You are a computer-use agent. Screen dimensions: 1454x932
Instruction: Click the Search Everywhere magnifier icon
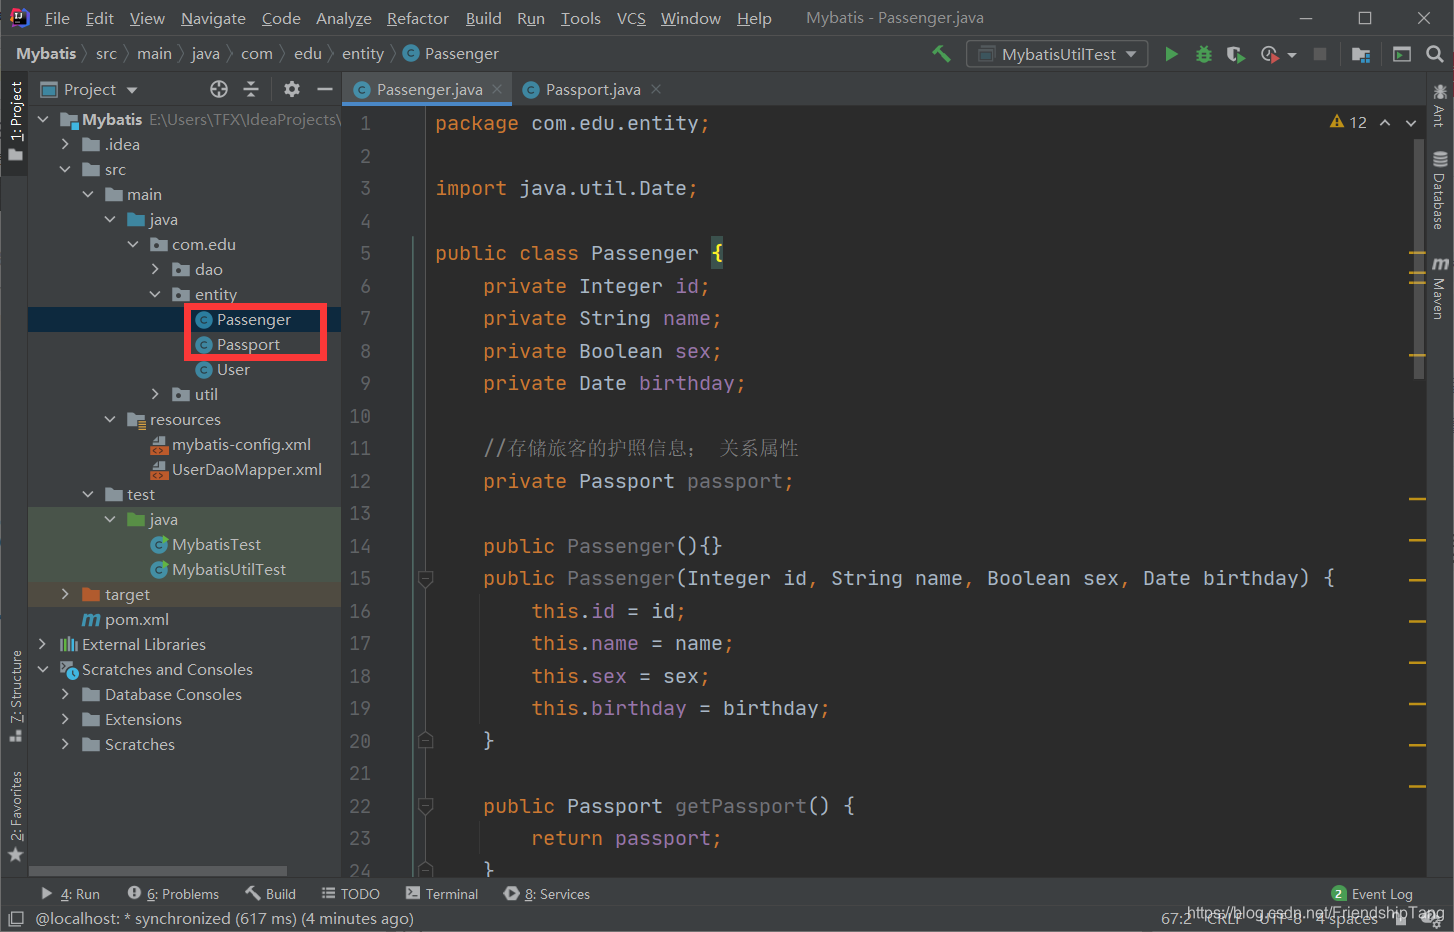1435,54
